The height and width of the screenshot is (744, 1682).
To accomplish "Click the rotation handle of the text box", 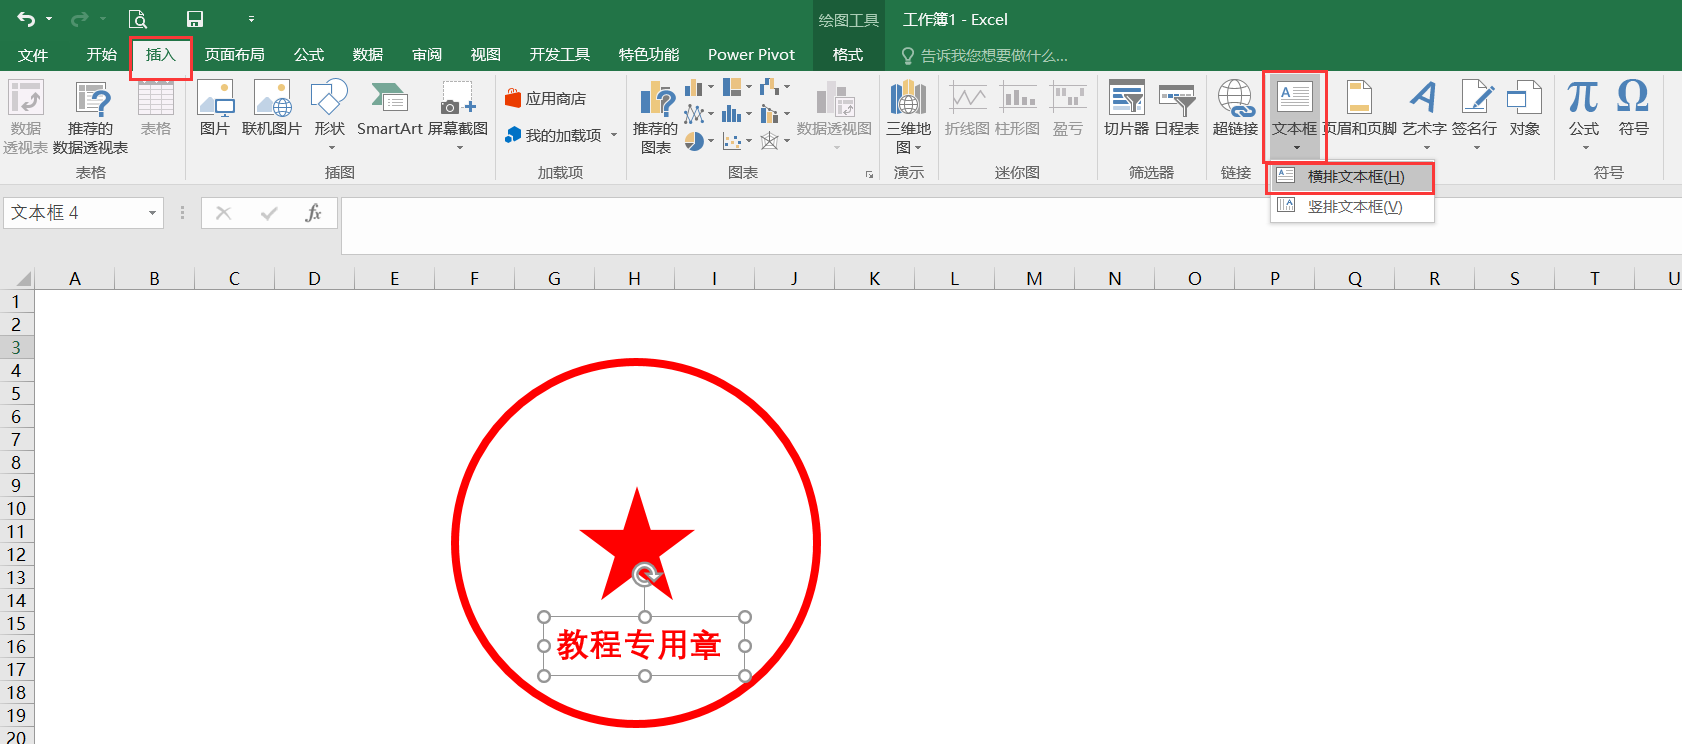I will (x=647, y=574).
